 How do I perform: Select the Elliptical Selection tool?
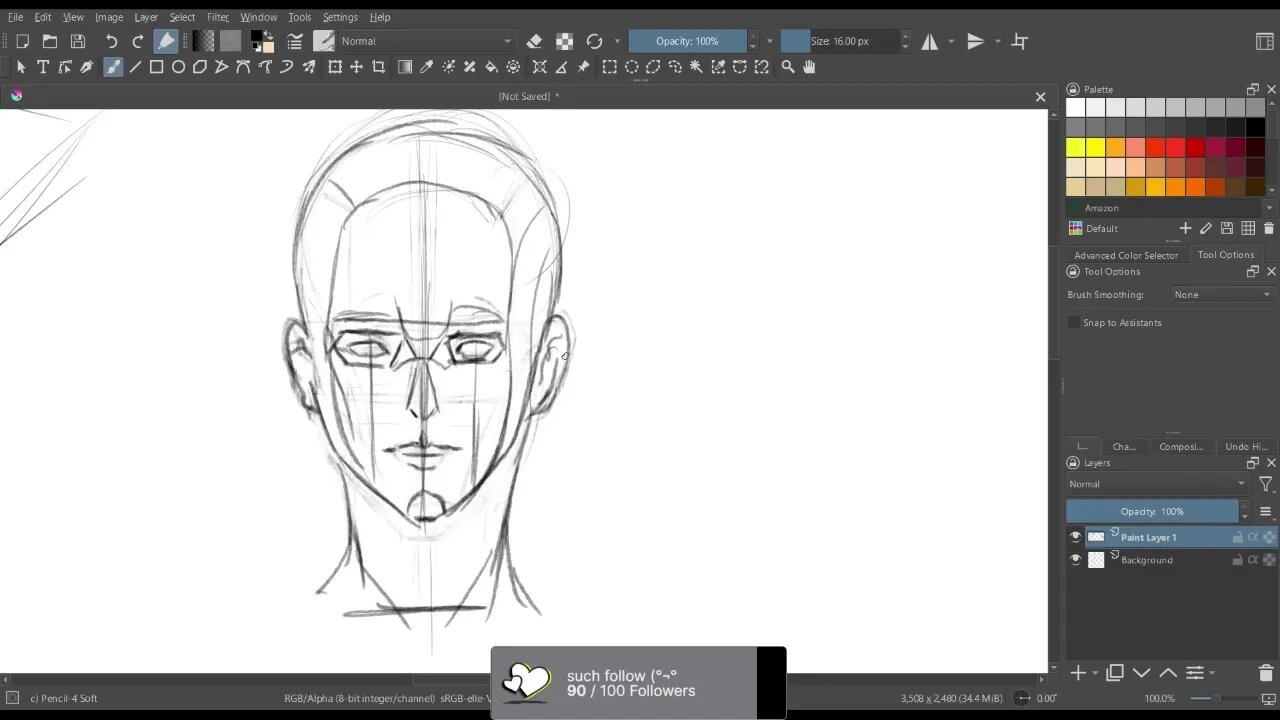[x=632, y=67]
